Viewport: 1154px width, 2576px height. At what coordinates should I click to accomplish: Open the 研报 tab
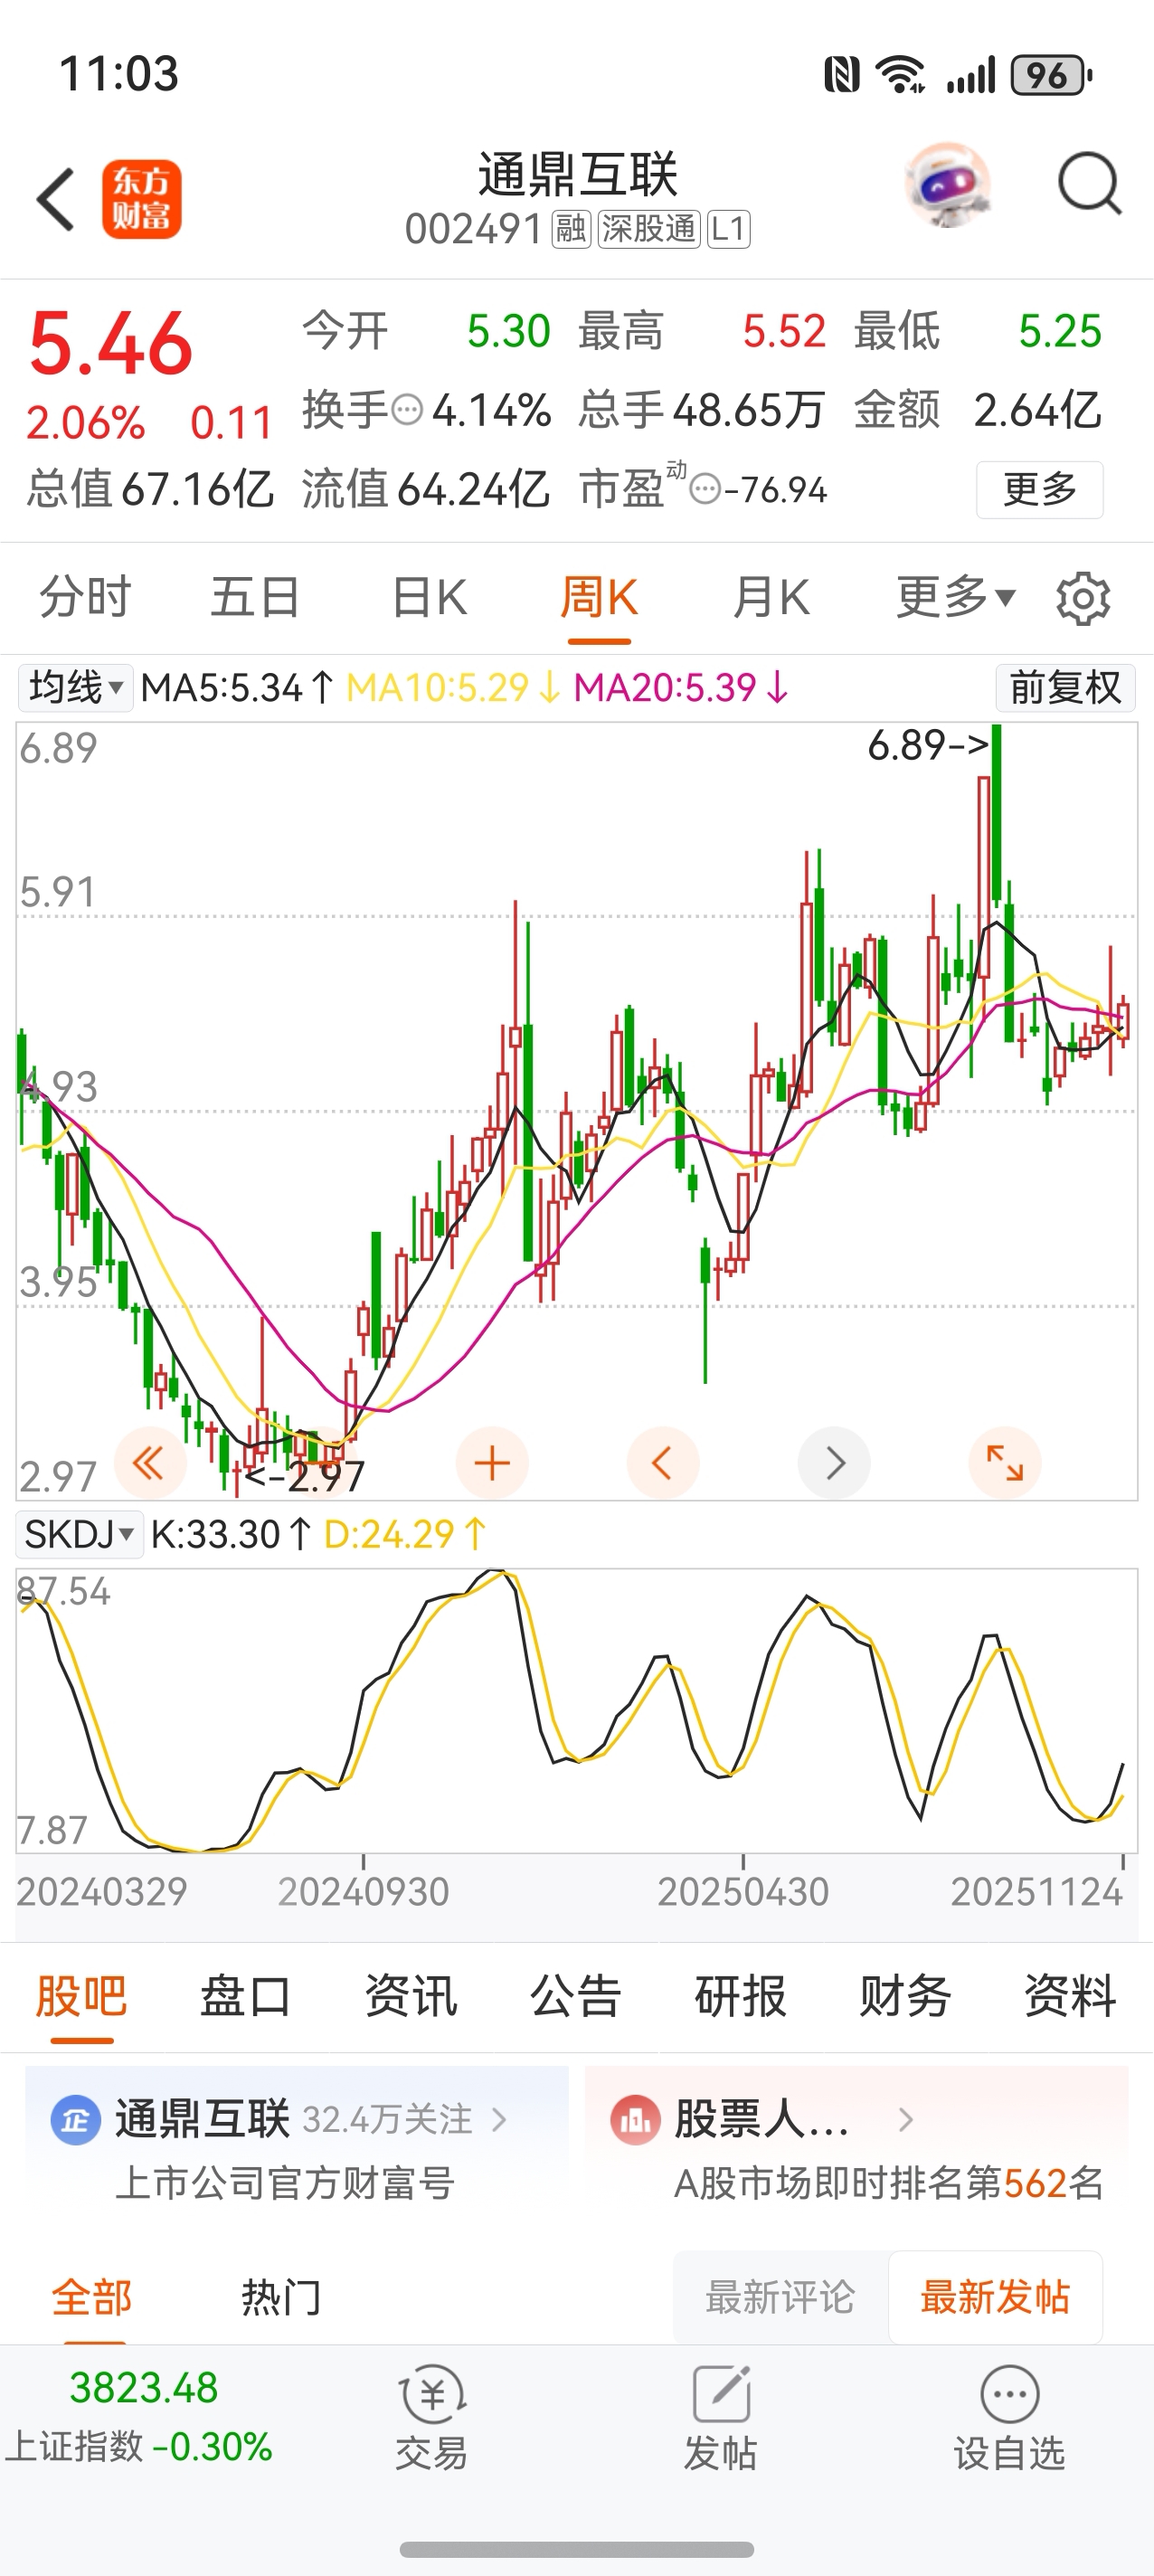coord(741,1997)
